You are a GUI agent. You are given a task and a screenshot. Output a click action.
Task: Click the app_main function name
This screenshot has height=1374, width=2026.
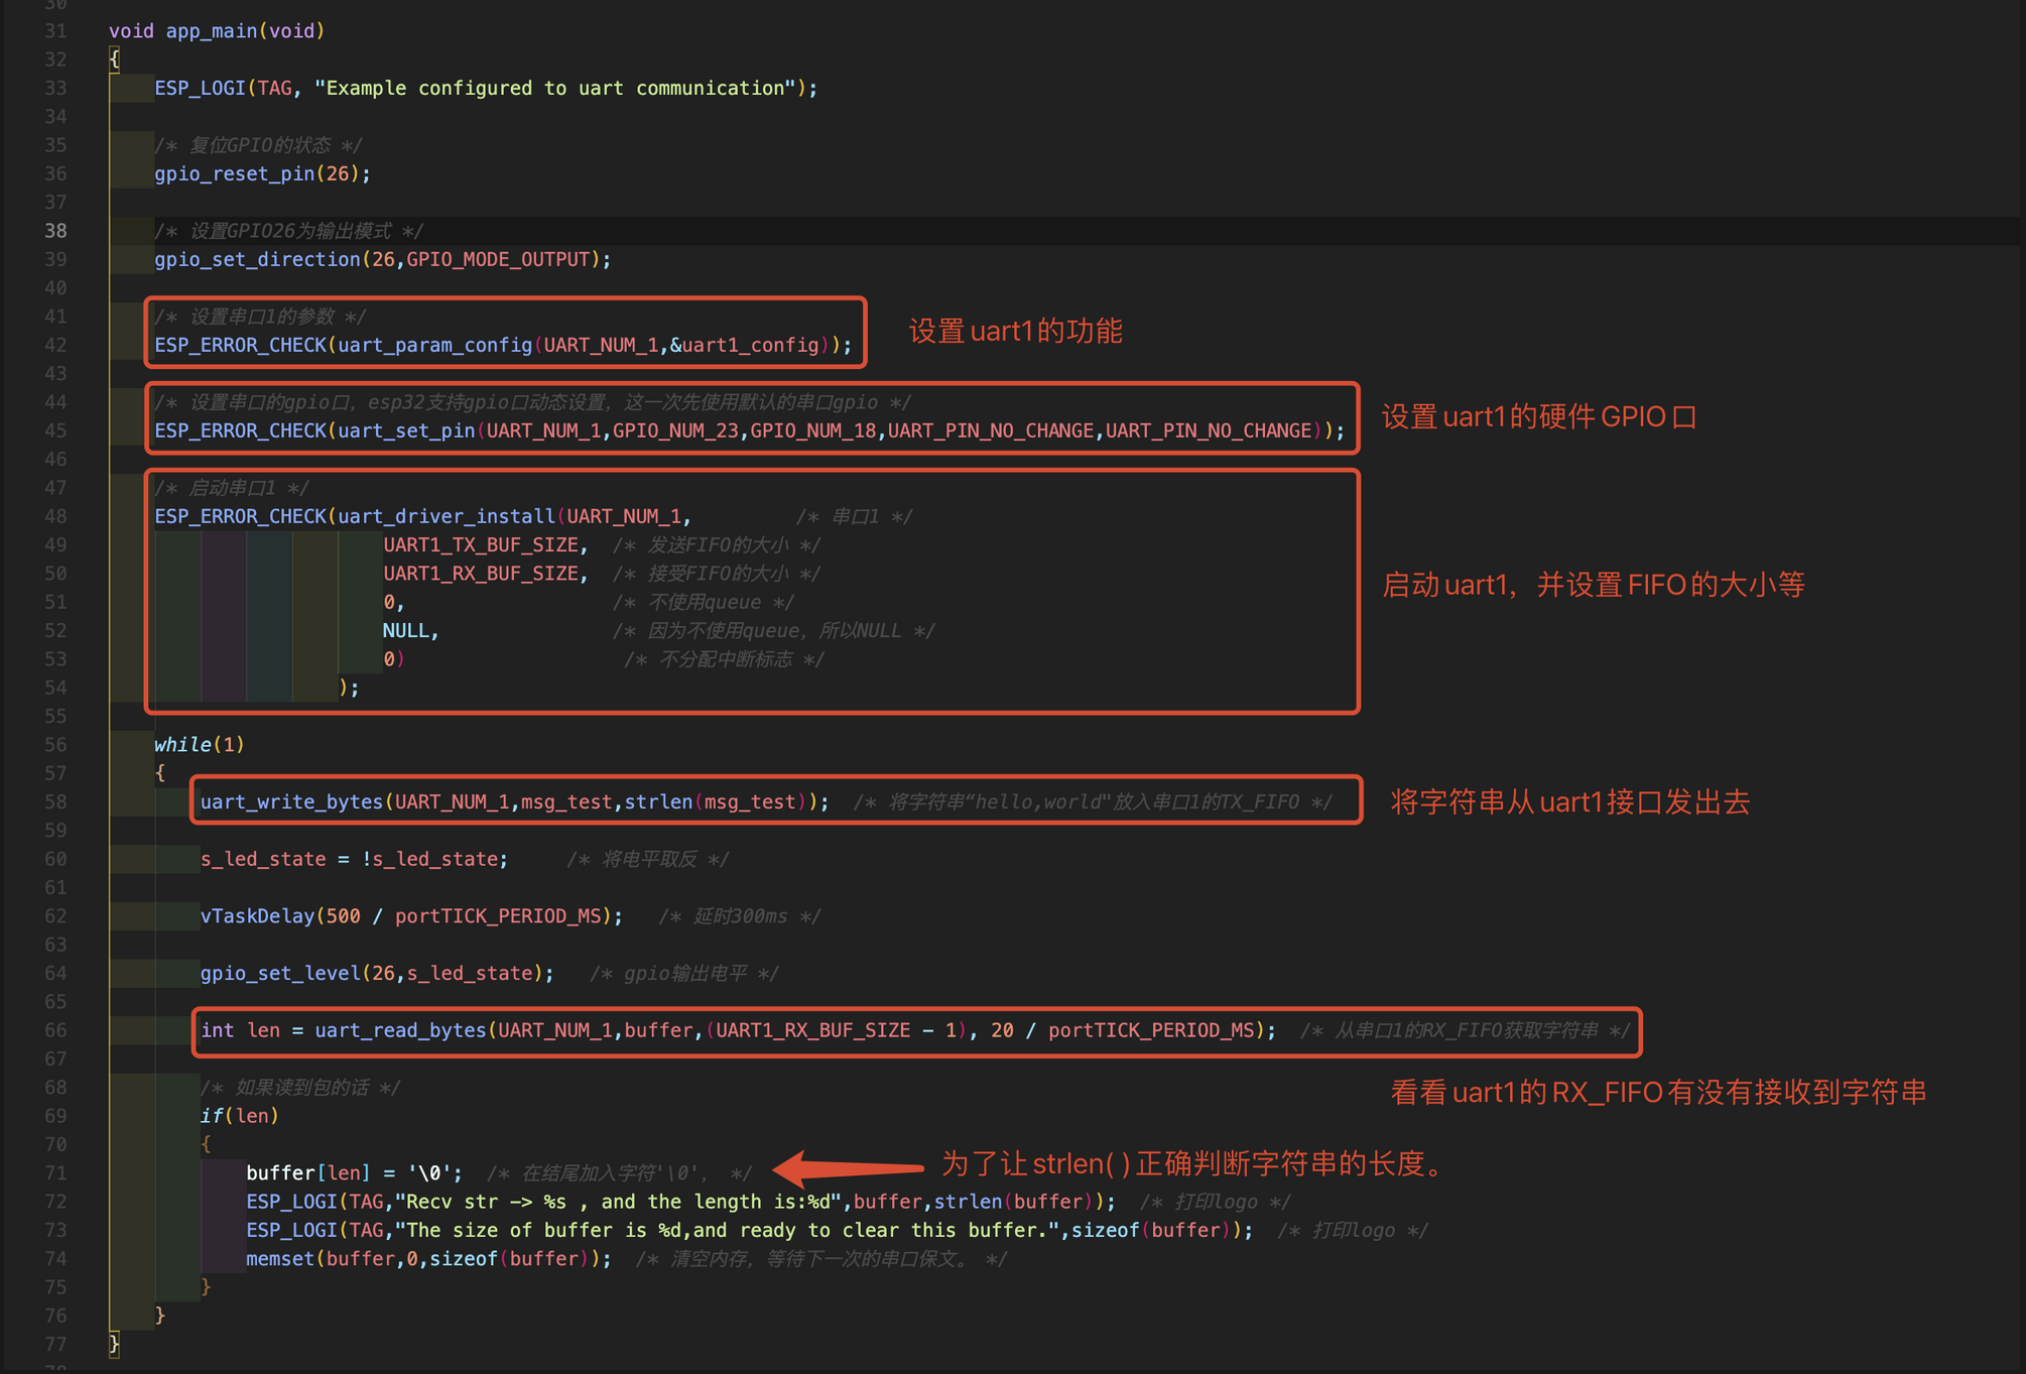pos(211,31)
